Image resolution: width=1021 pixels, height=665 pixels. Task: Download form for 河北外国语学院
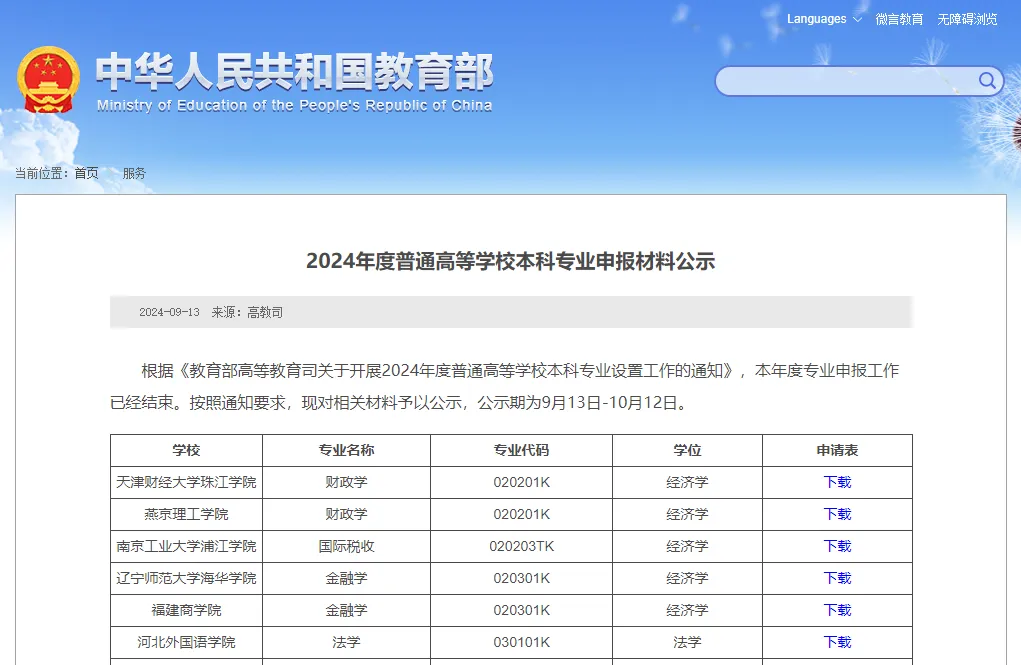click(x=837, y=642)
